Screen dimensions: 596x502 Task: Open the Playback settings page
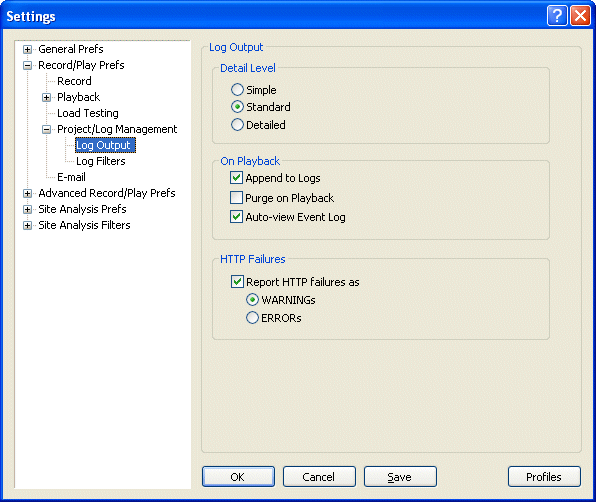[x=79, y=97]
